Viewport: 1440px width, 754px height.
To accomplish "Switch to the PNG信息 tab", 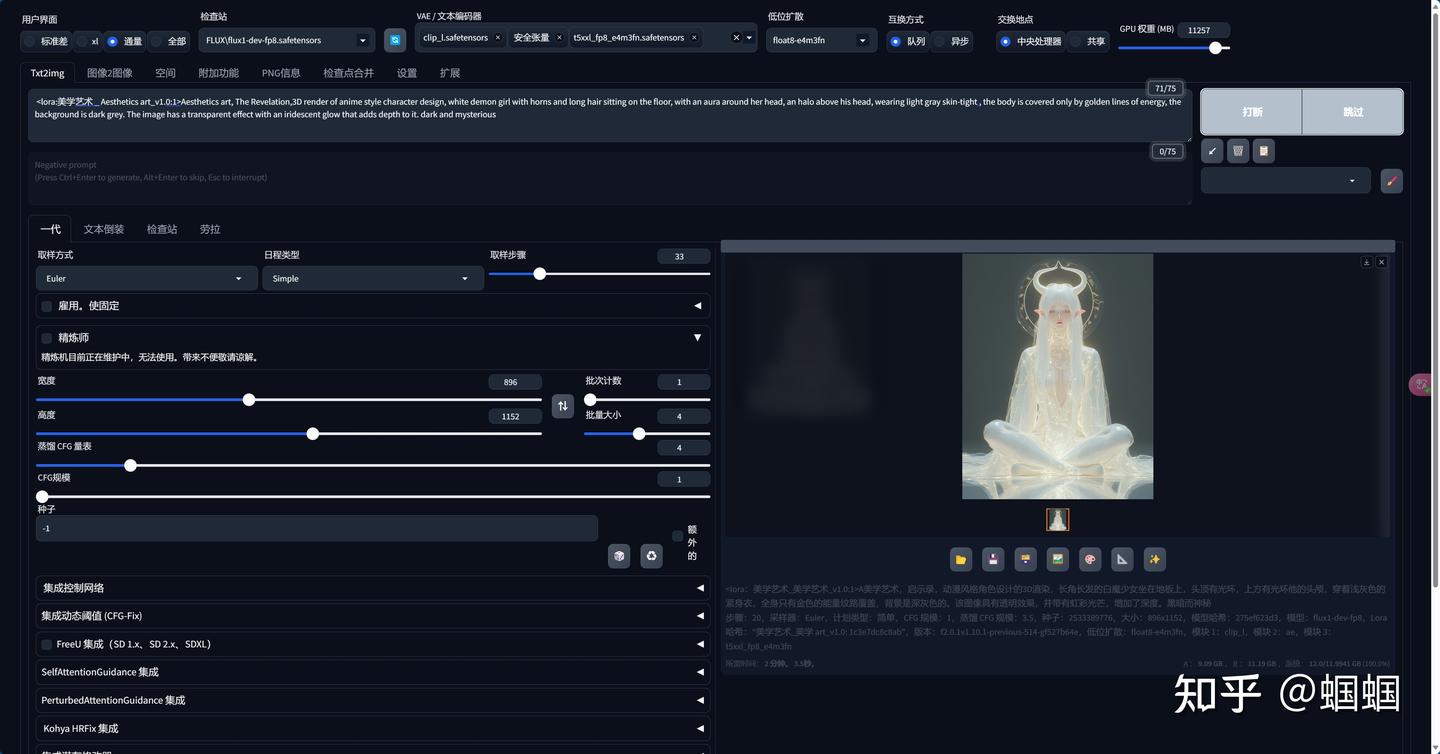I will pyautogui.click(x=281, y=73).
